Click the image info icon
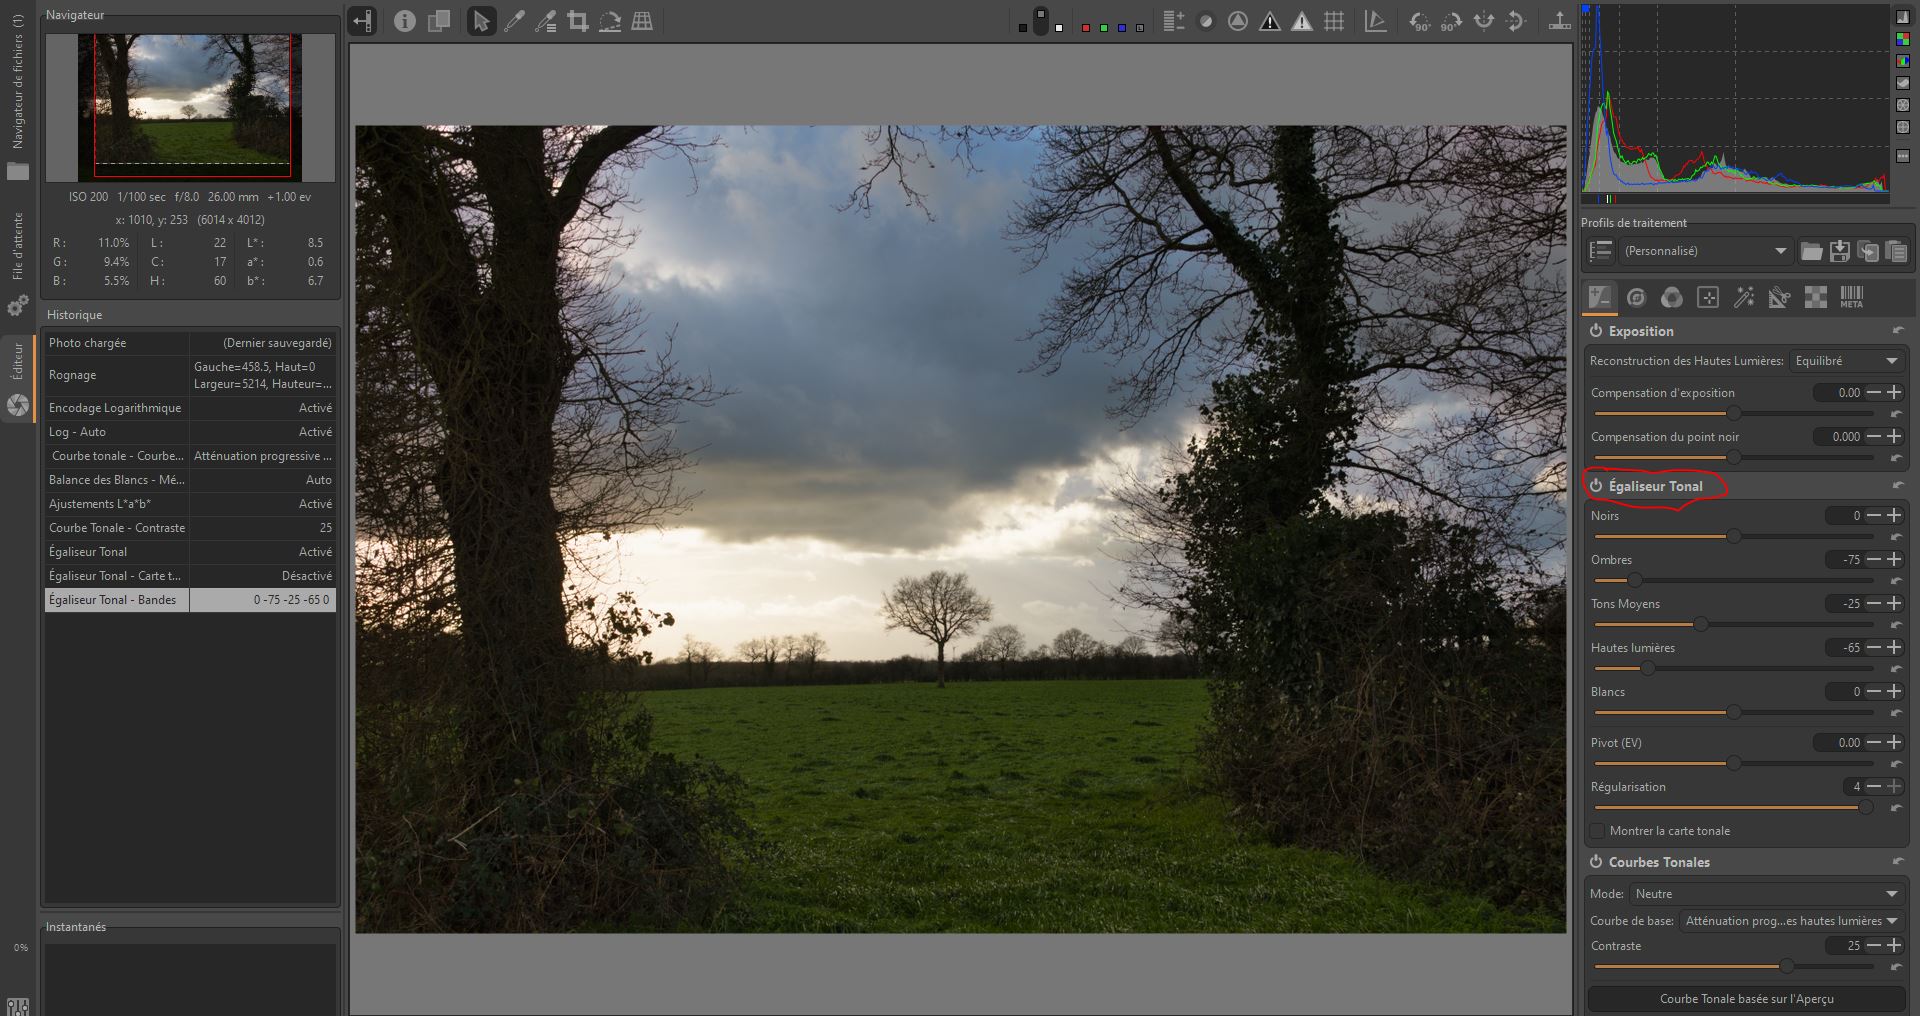Viewport: 1920px width, 1016px height. click(x=404, y=21)
